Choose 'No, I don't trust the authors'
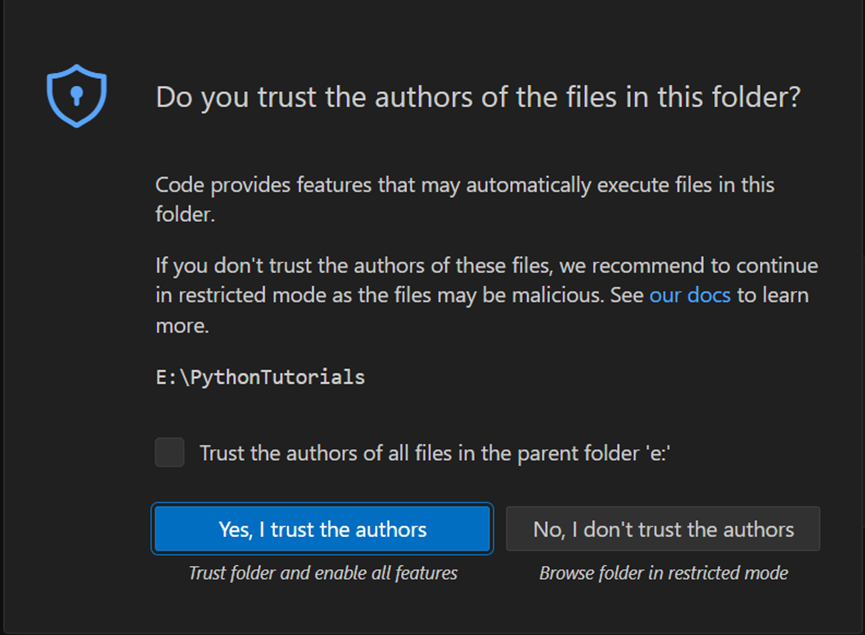This screenshot has height=635, width=865. (x=663, y=529)
